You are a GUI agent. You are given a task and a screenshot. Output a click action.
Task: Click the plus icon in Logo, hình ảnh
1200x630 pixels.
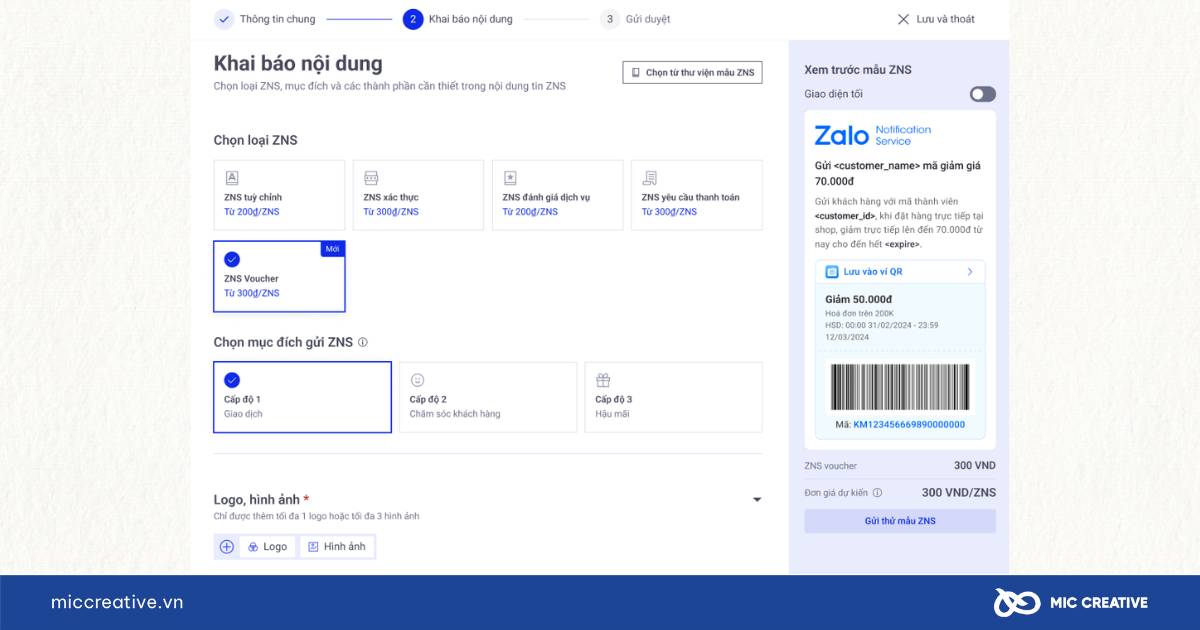(227, 547)
